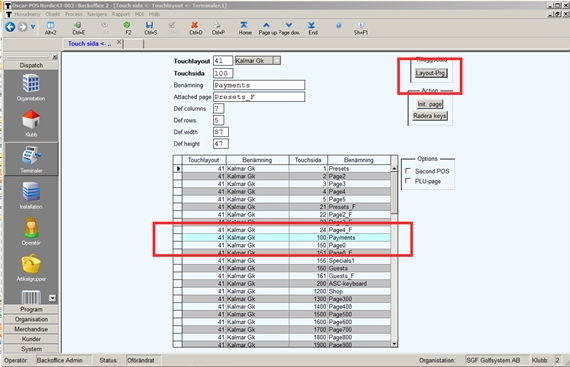Screen dimensions: 570x367
Task: Close the Dispatch sidebar panel
Action: click(x=55, y=57)
